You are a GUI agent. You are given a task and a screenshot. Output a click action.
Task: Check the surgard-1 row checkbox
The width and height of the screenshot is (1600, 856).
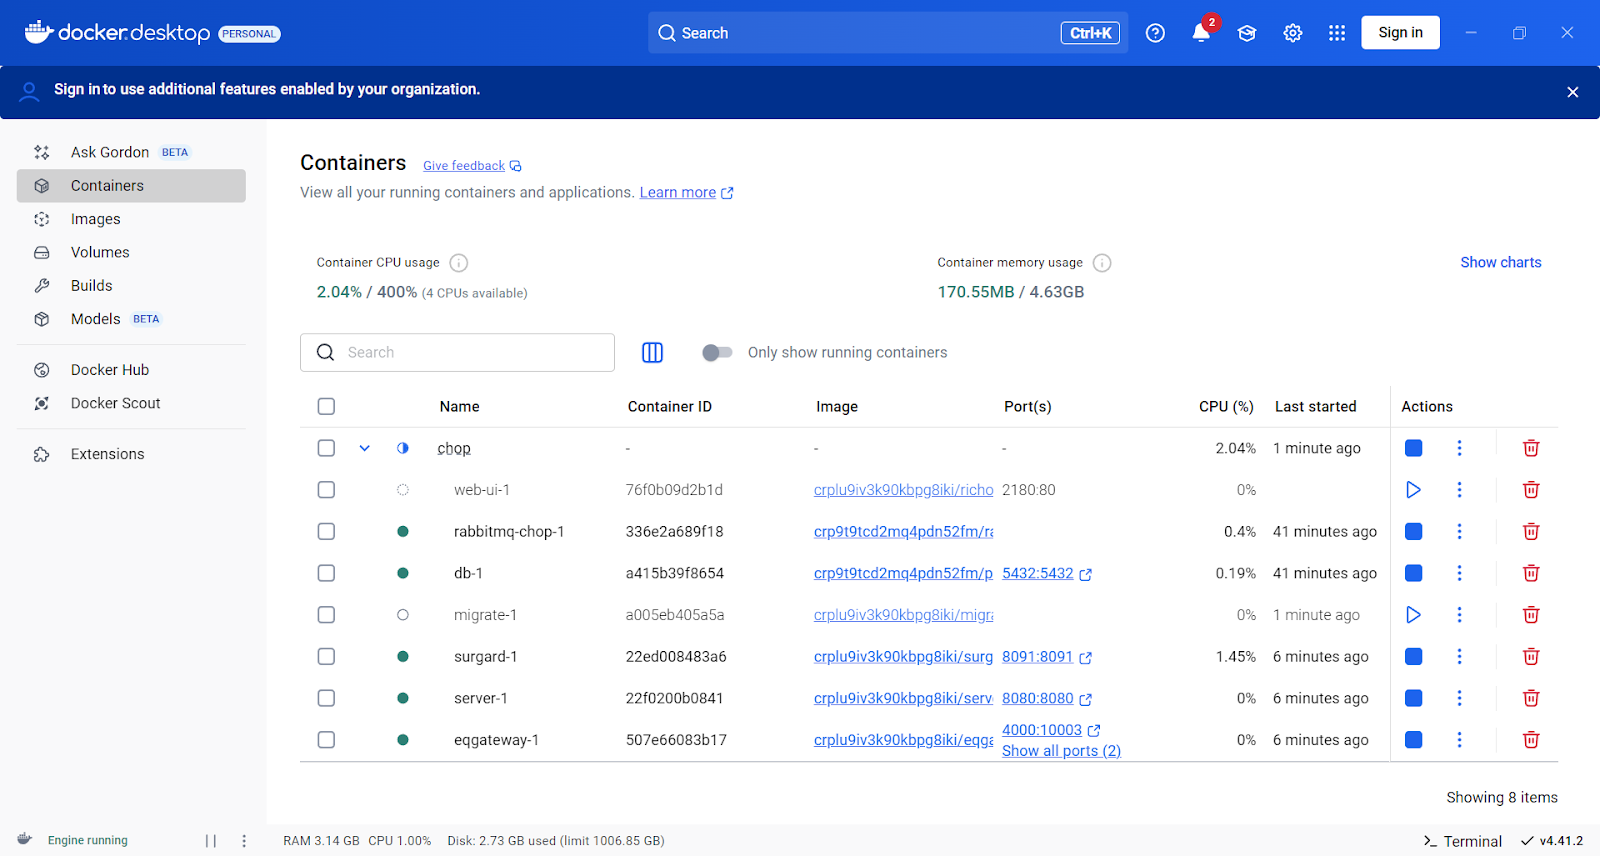[326, 656]
